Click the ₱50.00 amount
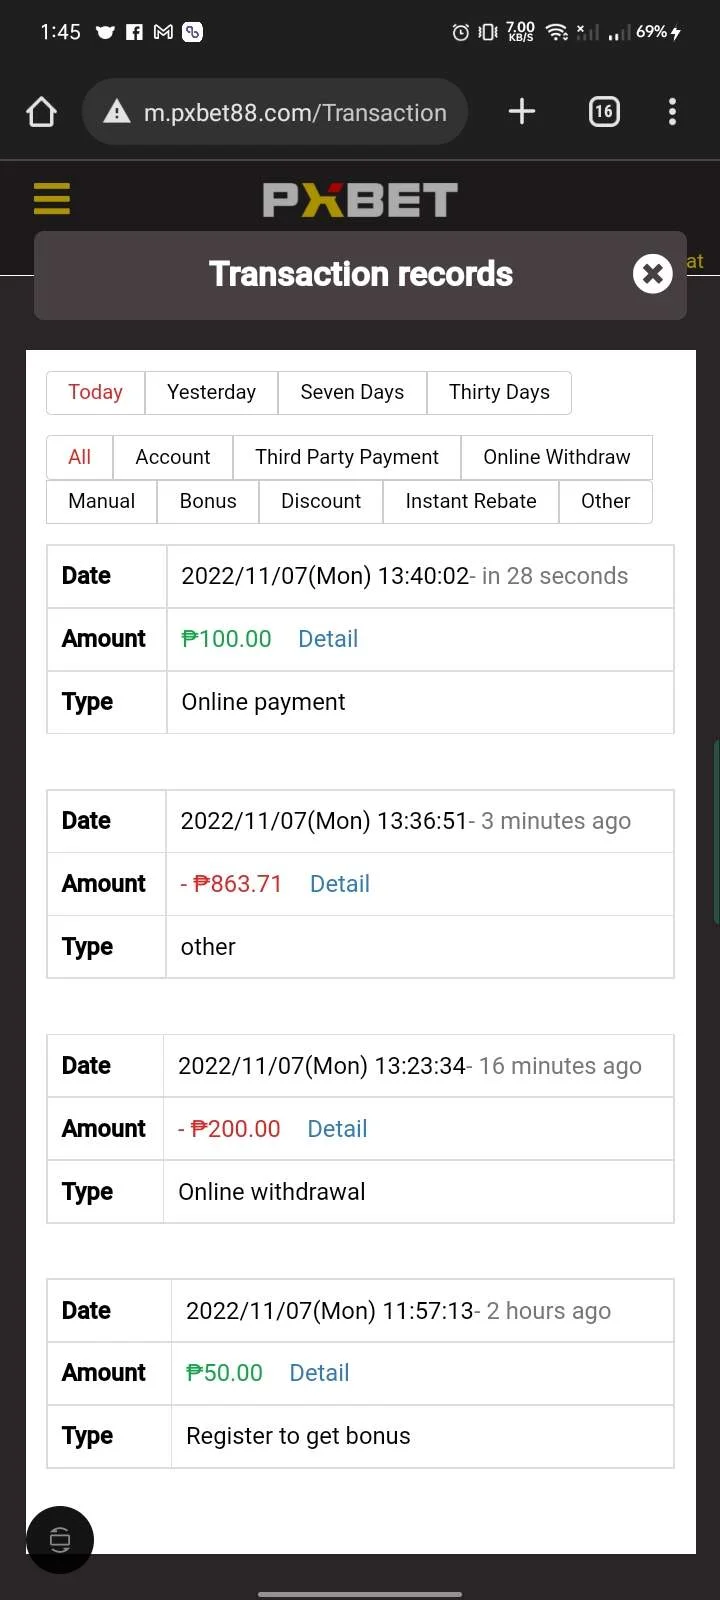This screenshot has height=1600, width=720. (224, 1373)
